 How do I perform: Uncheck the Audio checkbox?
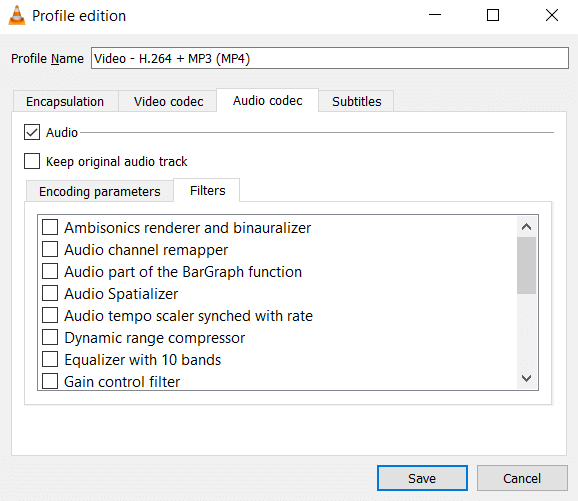[32, 132]
